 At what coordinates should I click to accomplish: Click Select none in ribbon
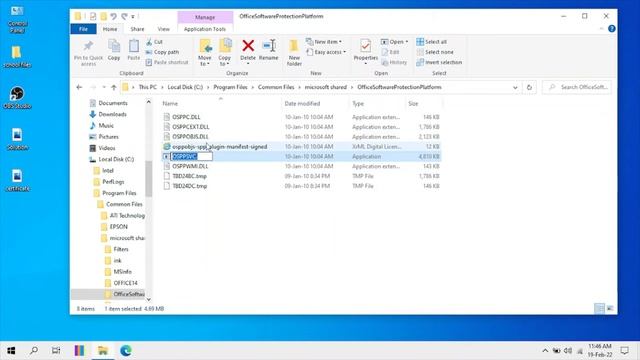pos(435,52)
